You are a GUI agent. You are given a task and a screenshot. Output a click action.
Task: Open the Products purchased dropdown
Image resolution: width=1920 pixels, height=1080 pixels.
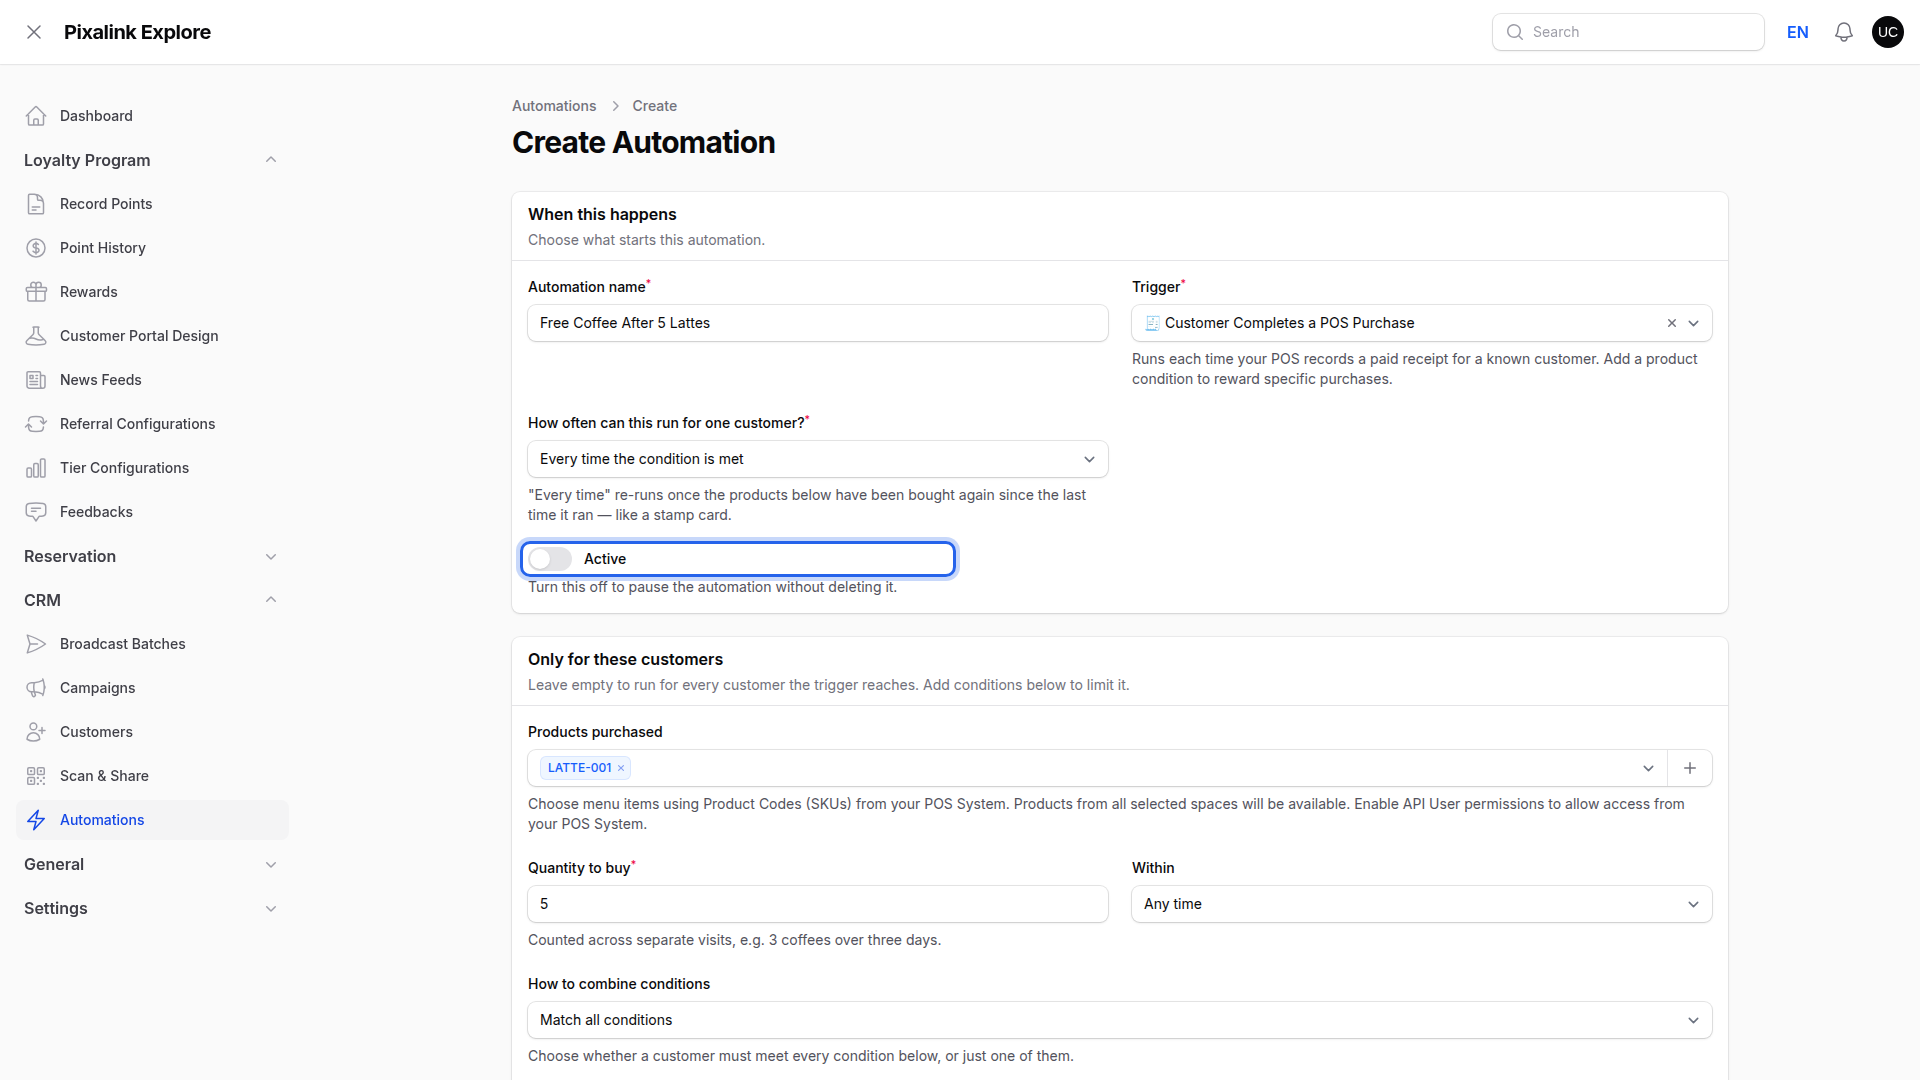[x=1648, y=768]
